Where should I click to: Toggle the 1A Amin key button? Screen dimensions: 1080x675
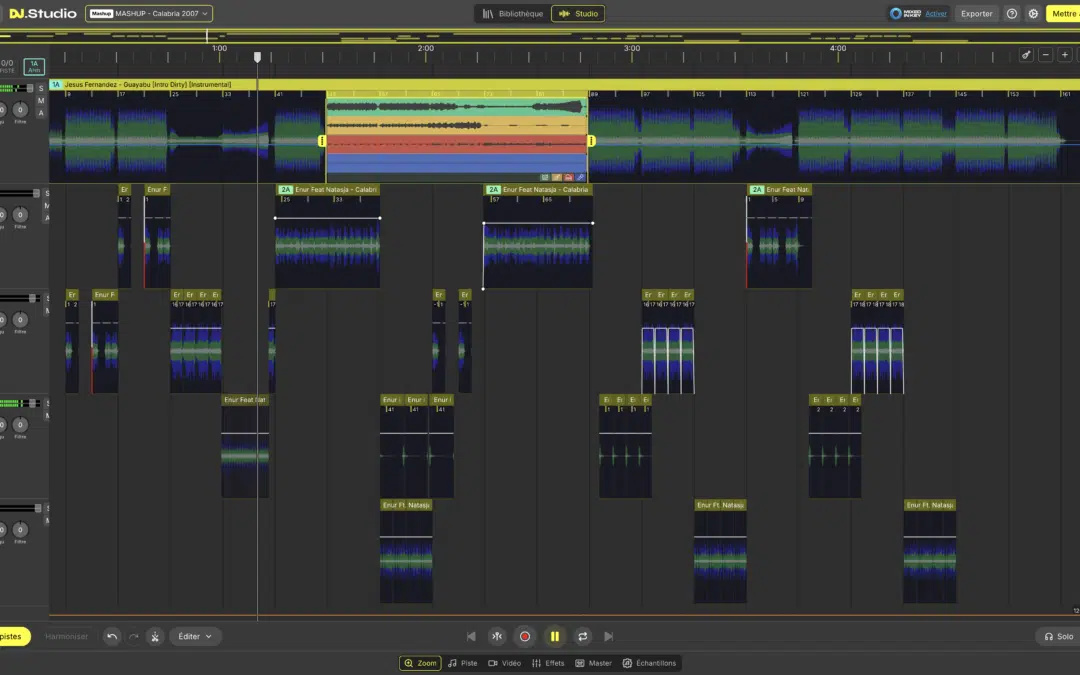coord(34,66)
